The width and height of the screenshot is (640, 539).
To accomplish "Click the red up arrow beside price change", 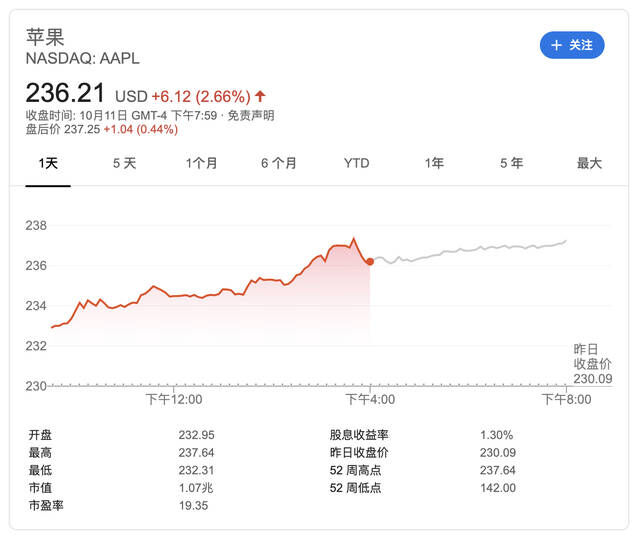I will pyautogui.click(x=261, y=96).
